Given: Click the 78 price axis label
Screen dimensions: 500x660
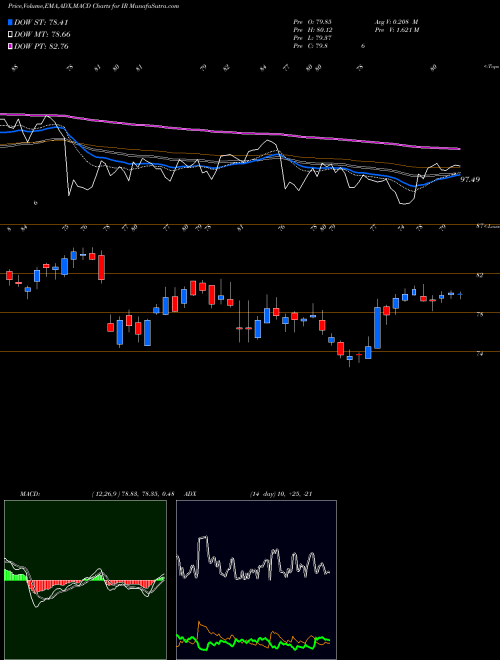Looking at the screenshot, I should tap(479, 314).
